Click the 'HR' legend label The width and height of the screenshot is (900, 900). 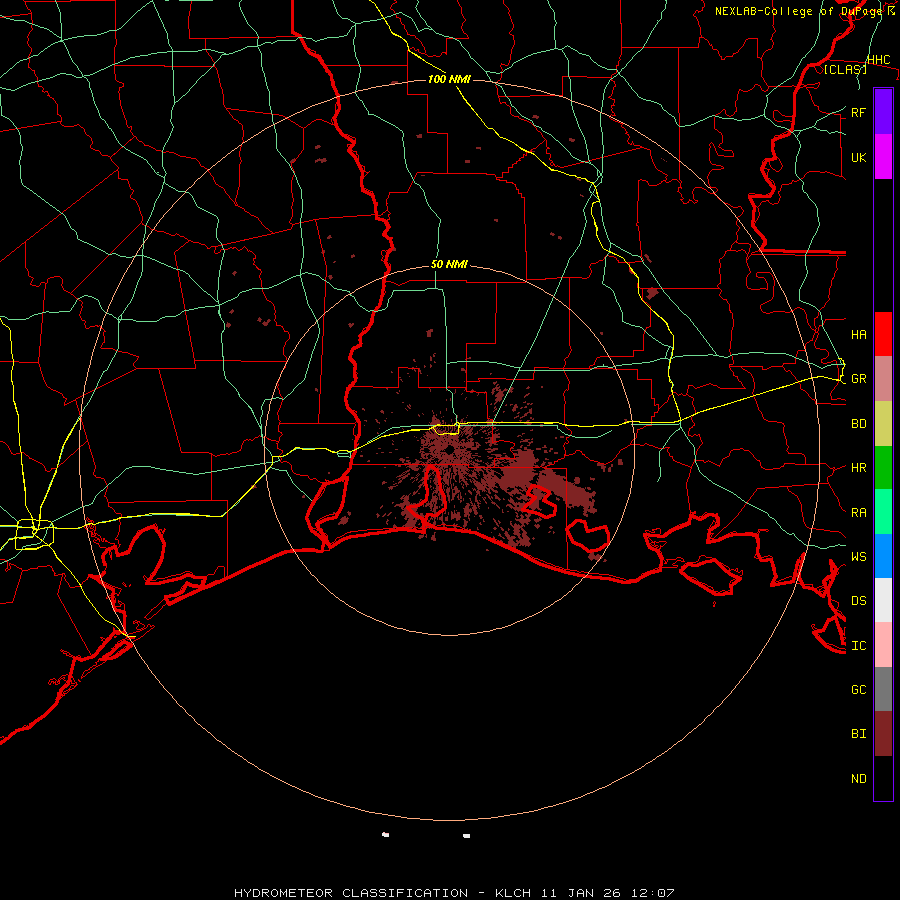[x=858, y=468]
